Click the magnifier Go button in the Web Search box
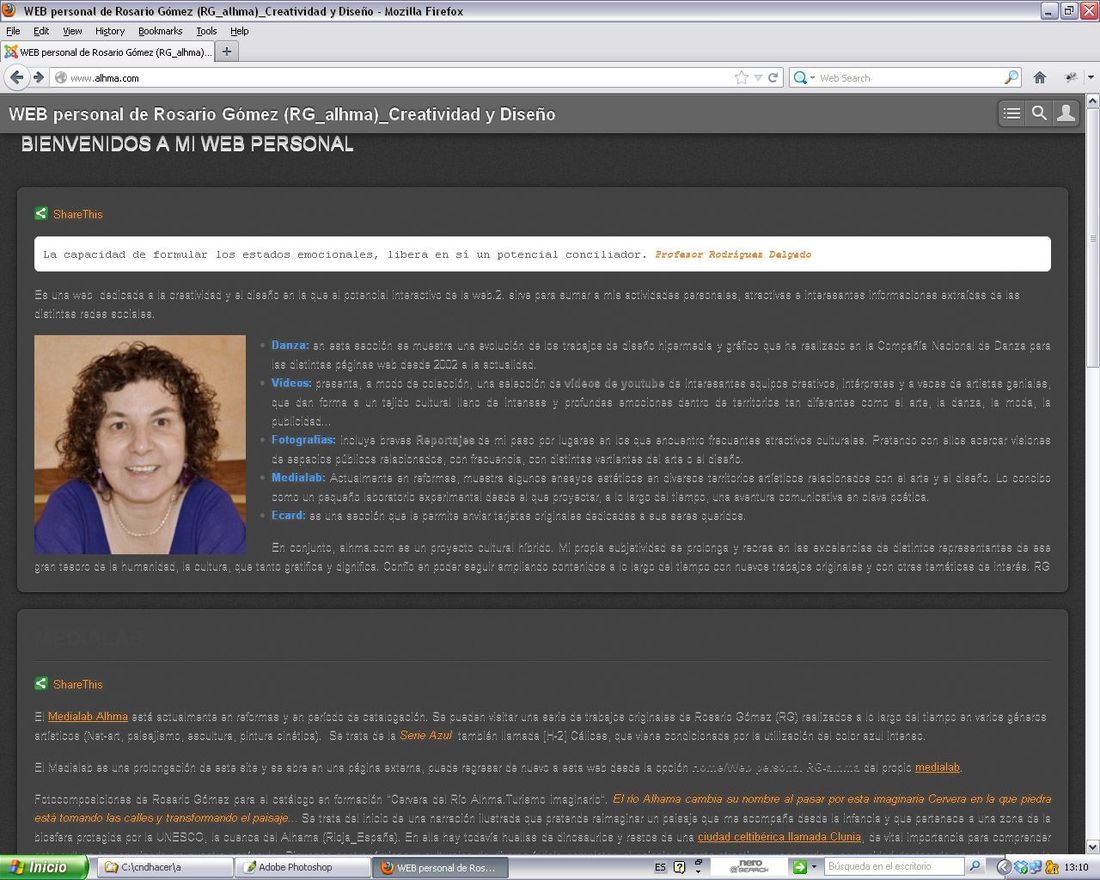The width and height of the screenshot is (1100, 880). pos(1011,78)
